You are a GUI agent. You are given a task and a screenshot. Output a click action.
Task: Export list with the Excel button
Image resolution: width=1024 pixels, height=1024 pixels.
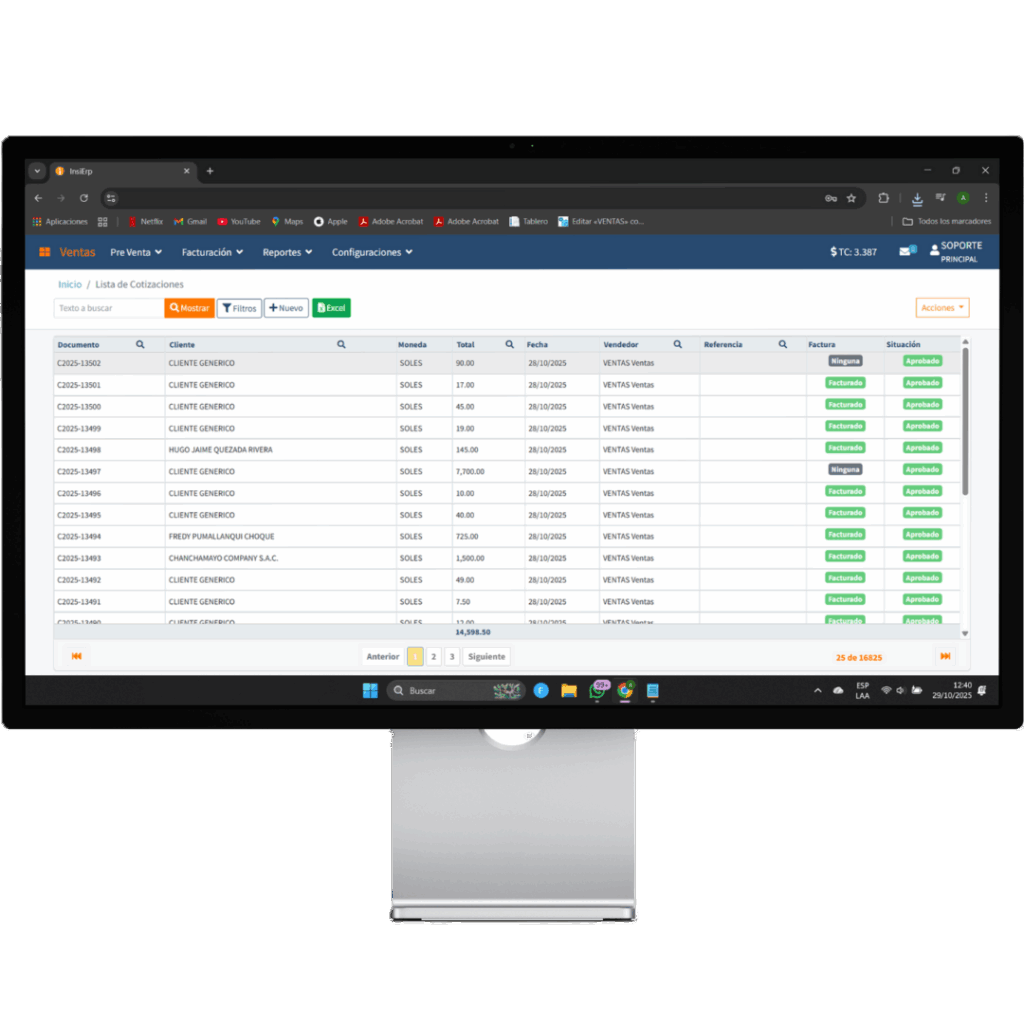(331, 308)
